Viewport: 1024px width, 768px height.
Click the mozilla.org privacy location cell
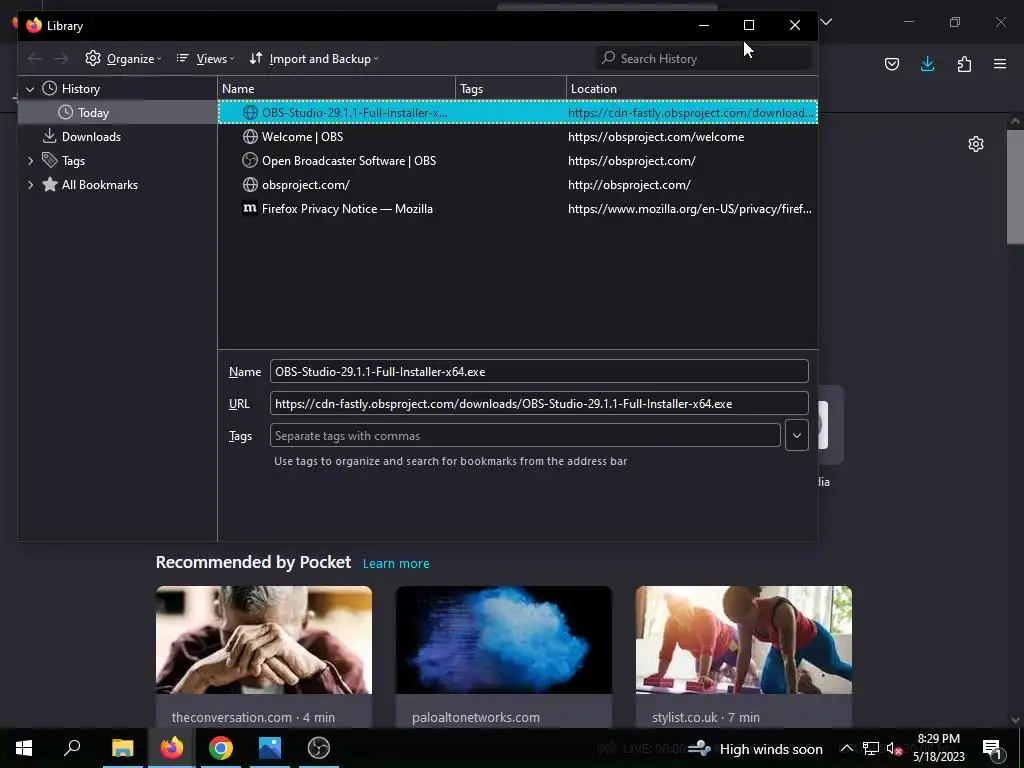click(x=690, y=209)
